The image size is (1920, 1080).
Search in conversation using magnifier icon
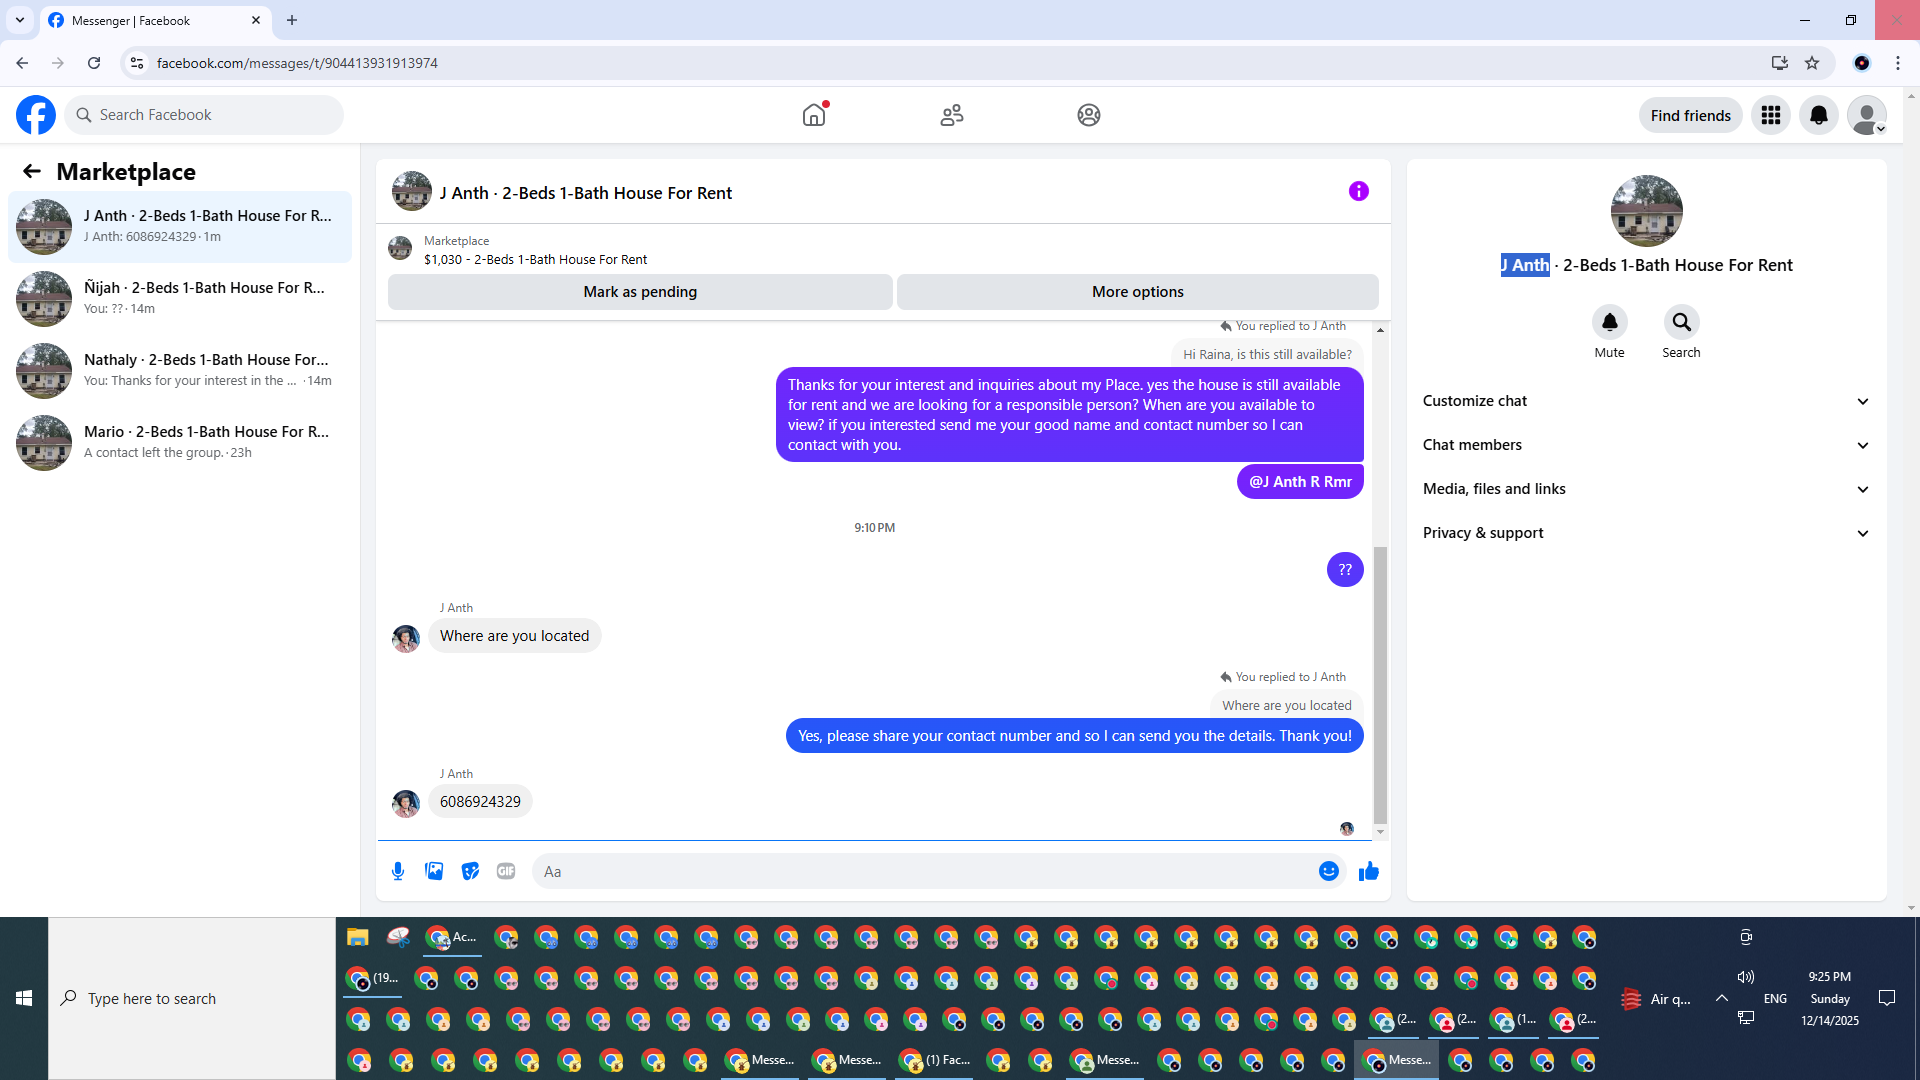[x=1681, y=322]
